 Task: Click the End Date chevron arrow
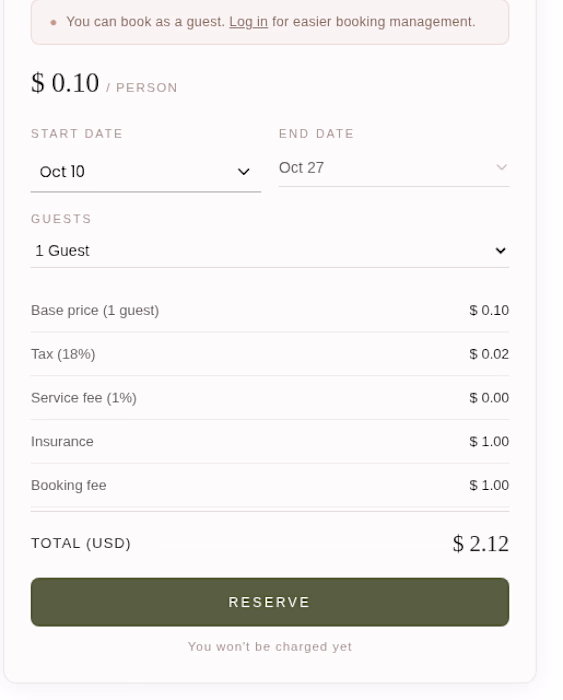[501, 167]
